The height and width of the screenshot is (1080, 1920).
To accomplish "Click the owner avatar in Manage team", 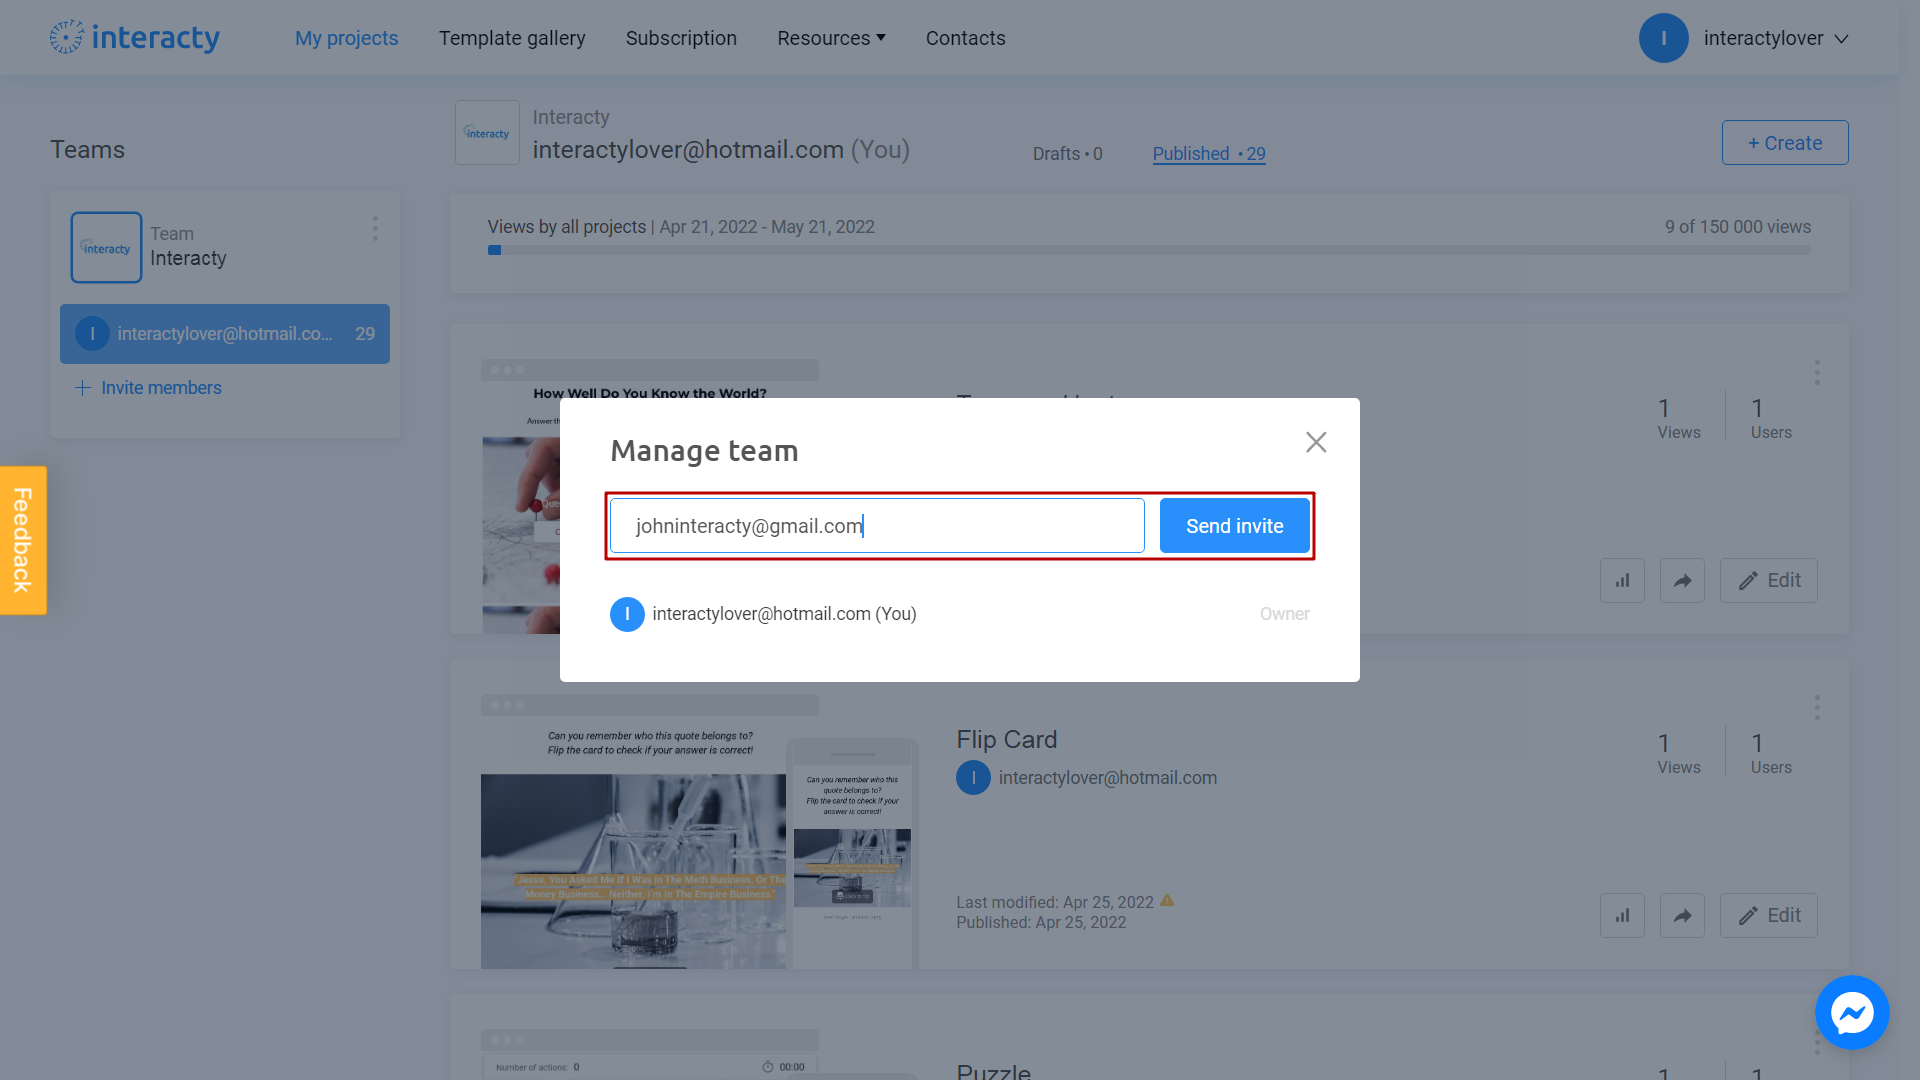I will (x=627, y=614).
